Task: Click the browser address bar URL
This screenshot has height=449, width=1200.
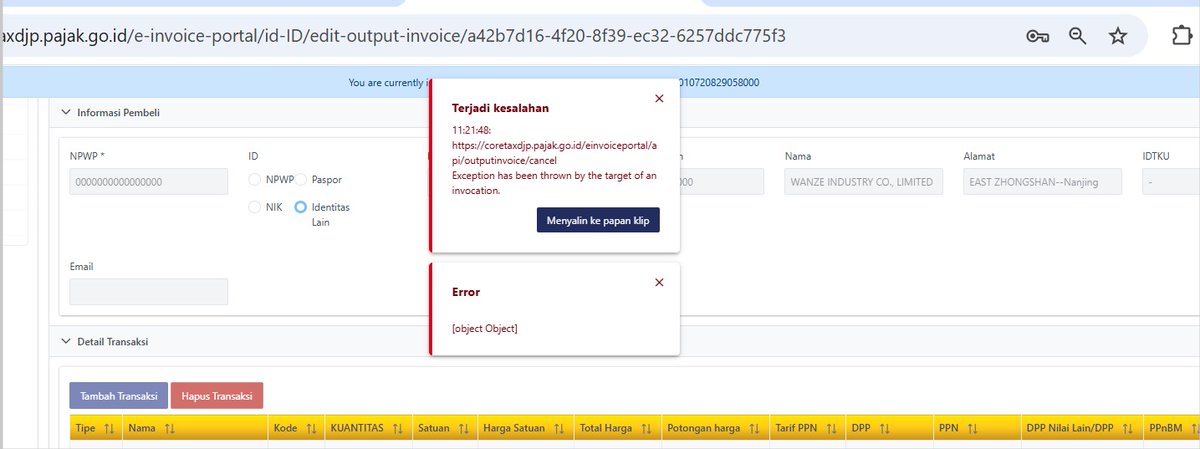Action: [x=394, y=36]
